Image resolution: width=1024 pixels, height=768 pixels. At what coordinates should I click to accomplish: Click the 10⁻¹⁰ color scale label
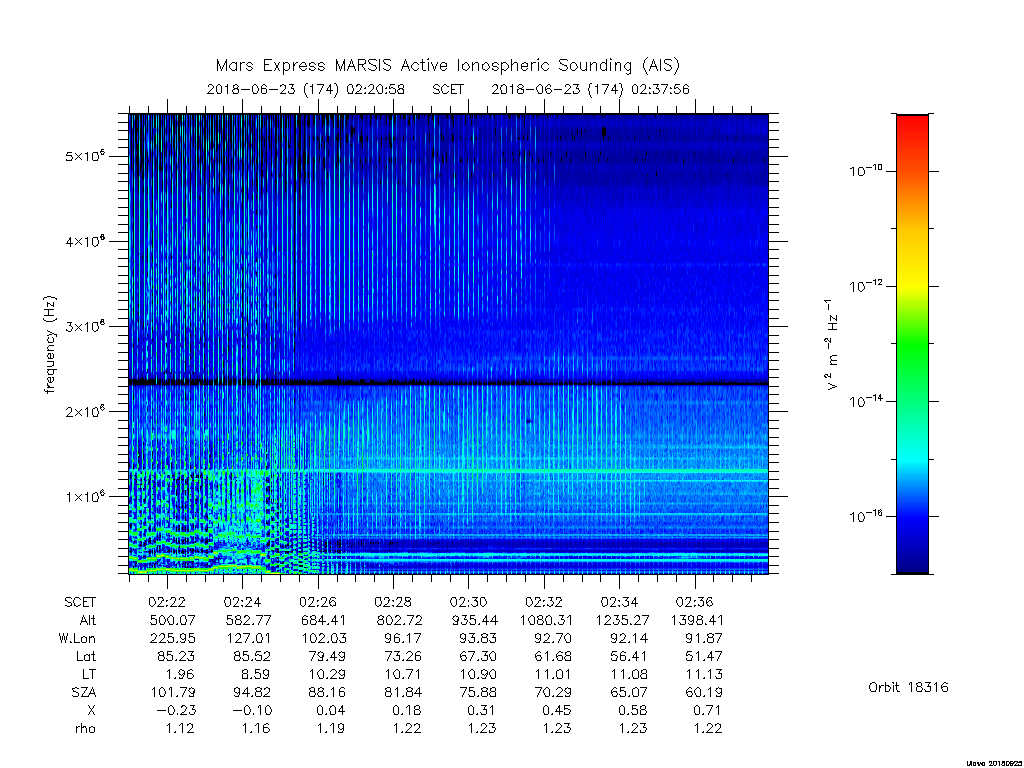[x=865, y=172]
